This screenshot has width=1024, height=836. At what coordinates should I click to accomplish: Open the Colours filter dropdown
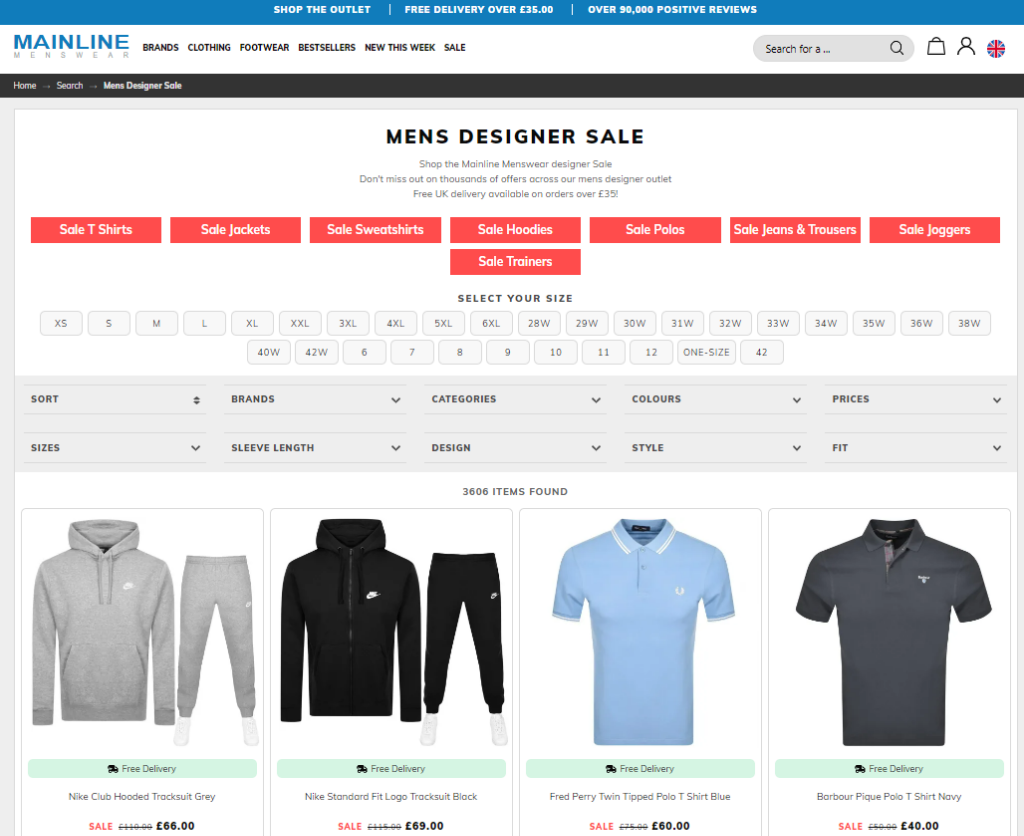pyautogui.click(x=715, y=399)
